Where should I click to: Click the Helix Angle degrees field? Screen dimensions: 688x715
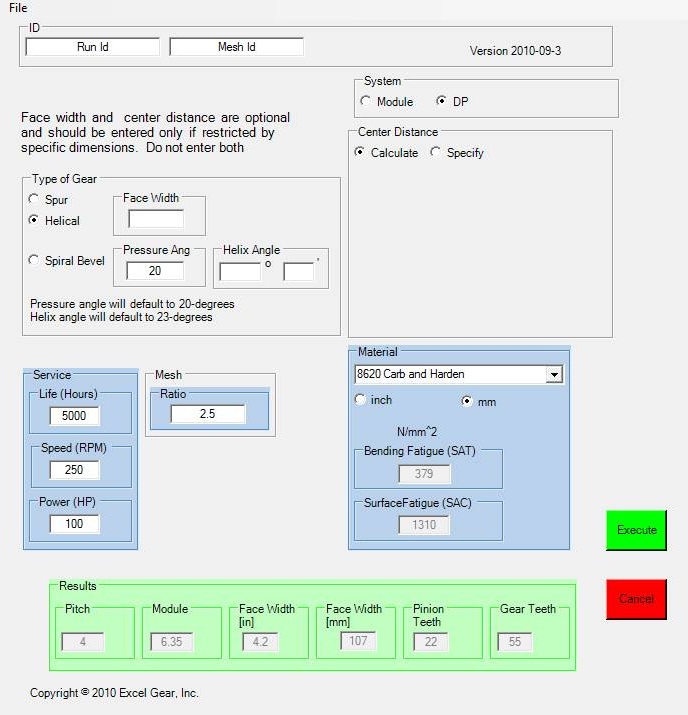tap(239, 271)
